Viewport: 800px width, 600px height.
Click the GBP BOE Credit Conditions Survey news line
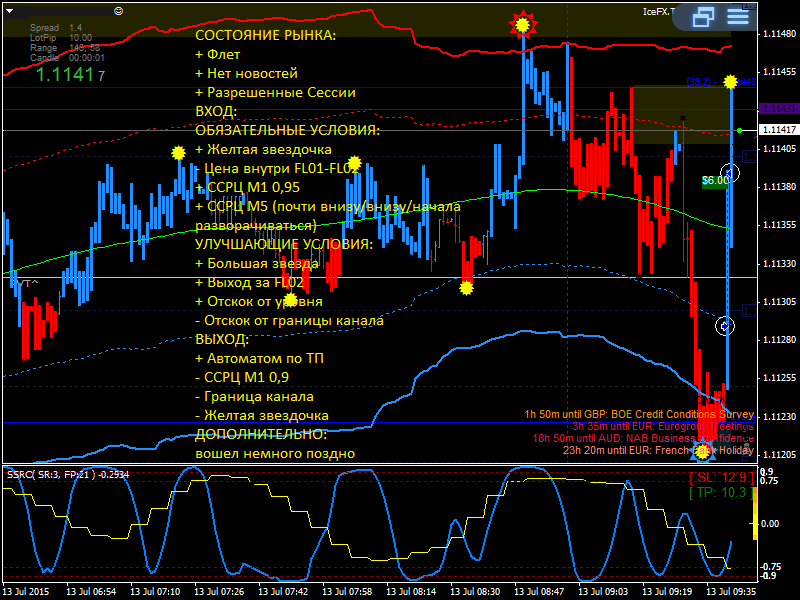[639, 414]
